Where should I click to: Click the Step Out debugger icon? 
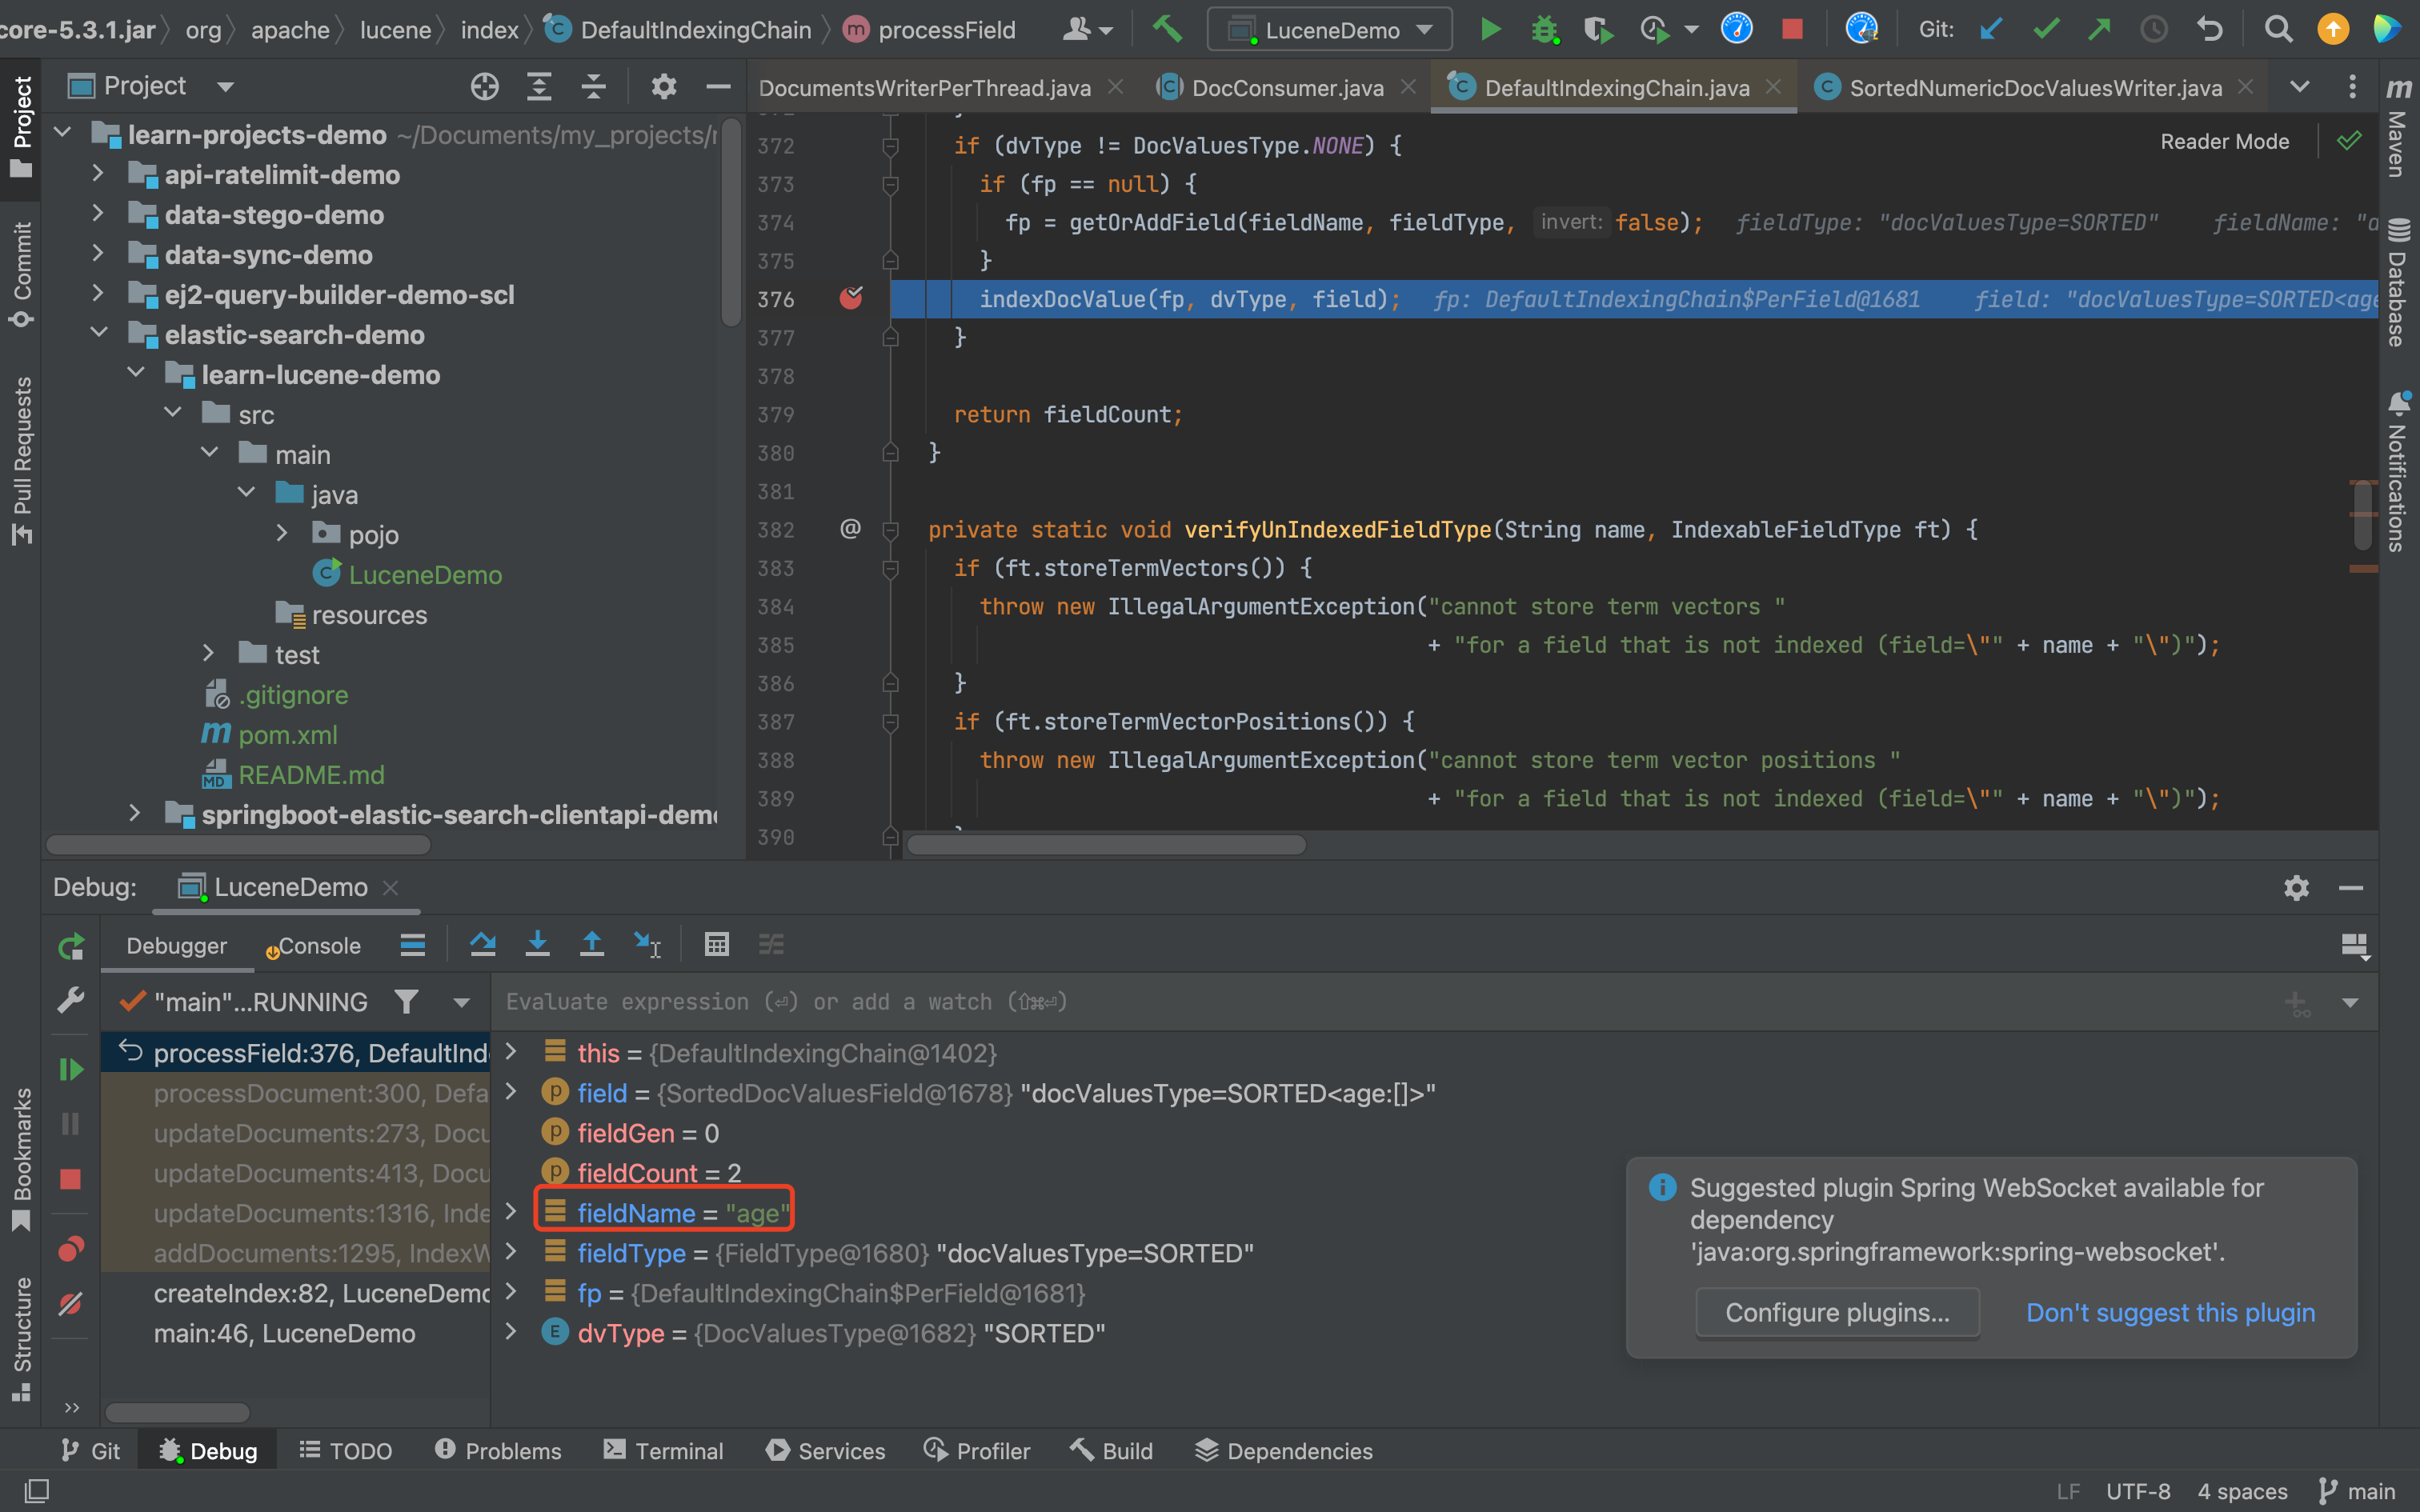point(592,944)
